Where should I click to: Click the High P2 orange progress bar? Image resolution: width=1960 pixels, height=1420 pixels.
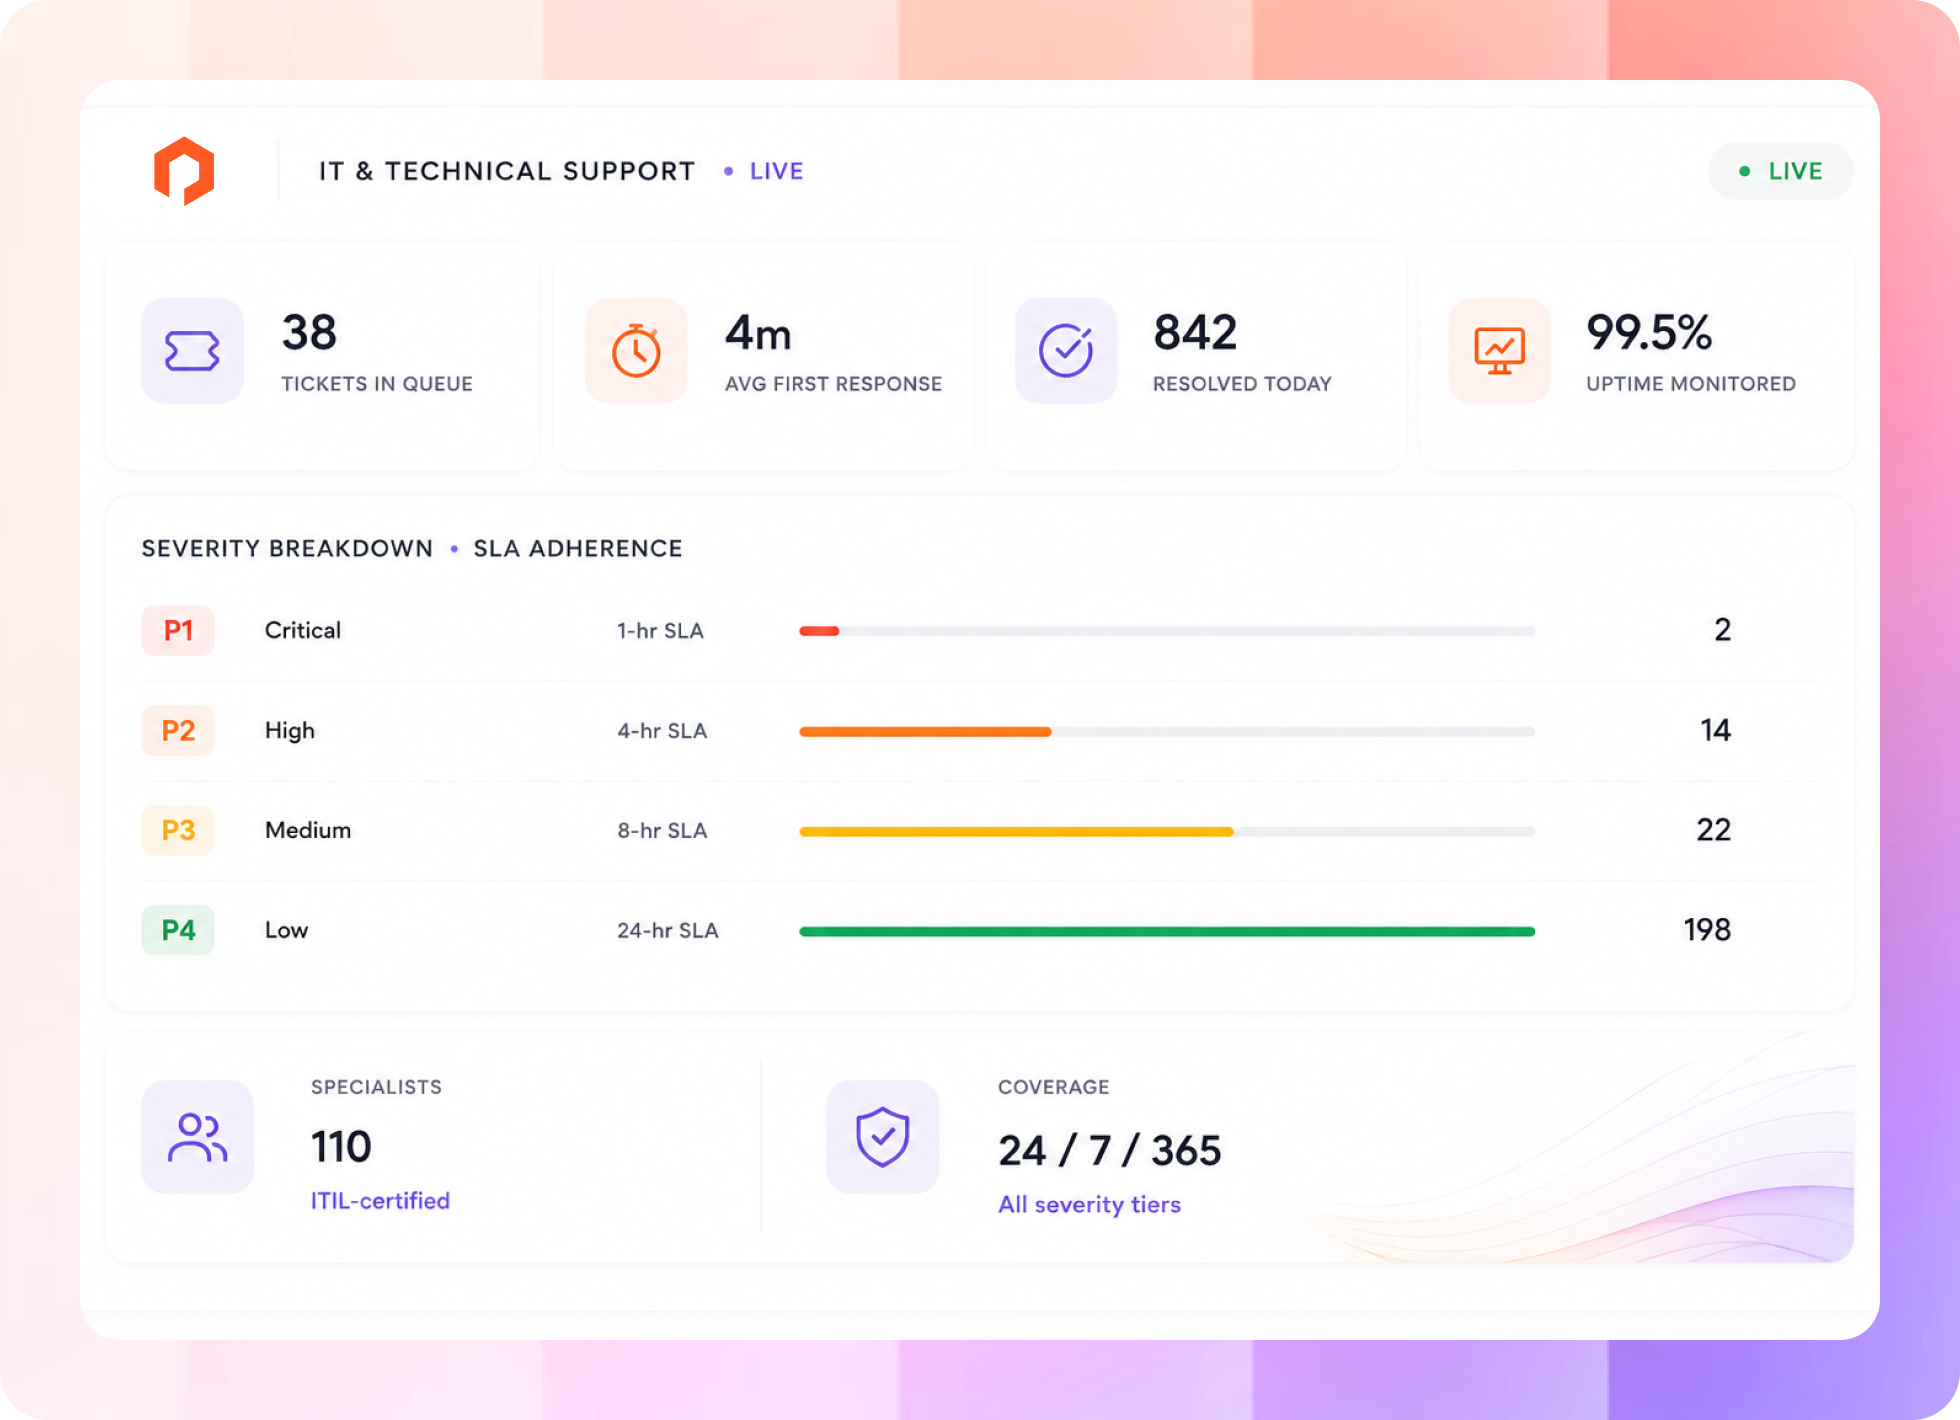(1167, 731)
